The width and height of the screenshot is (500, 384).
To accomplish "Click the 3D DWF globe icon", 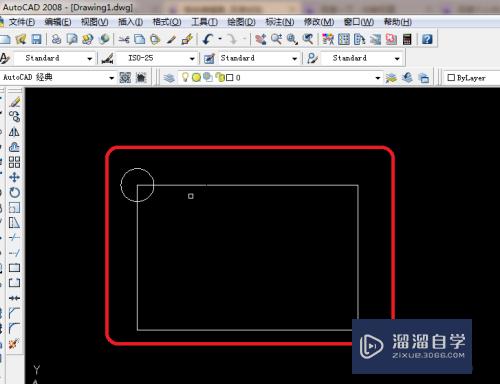I will coord(104,39).
